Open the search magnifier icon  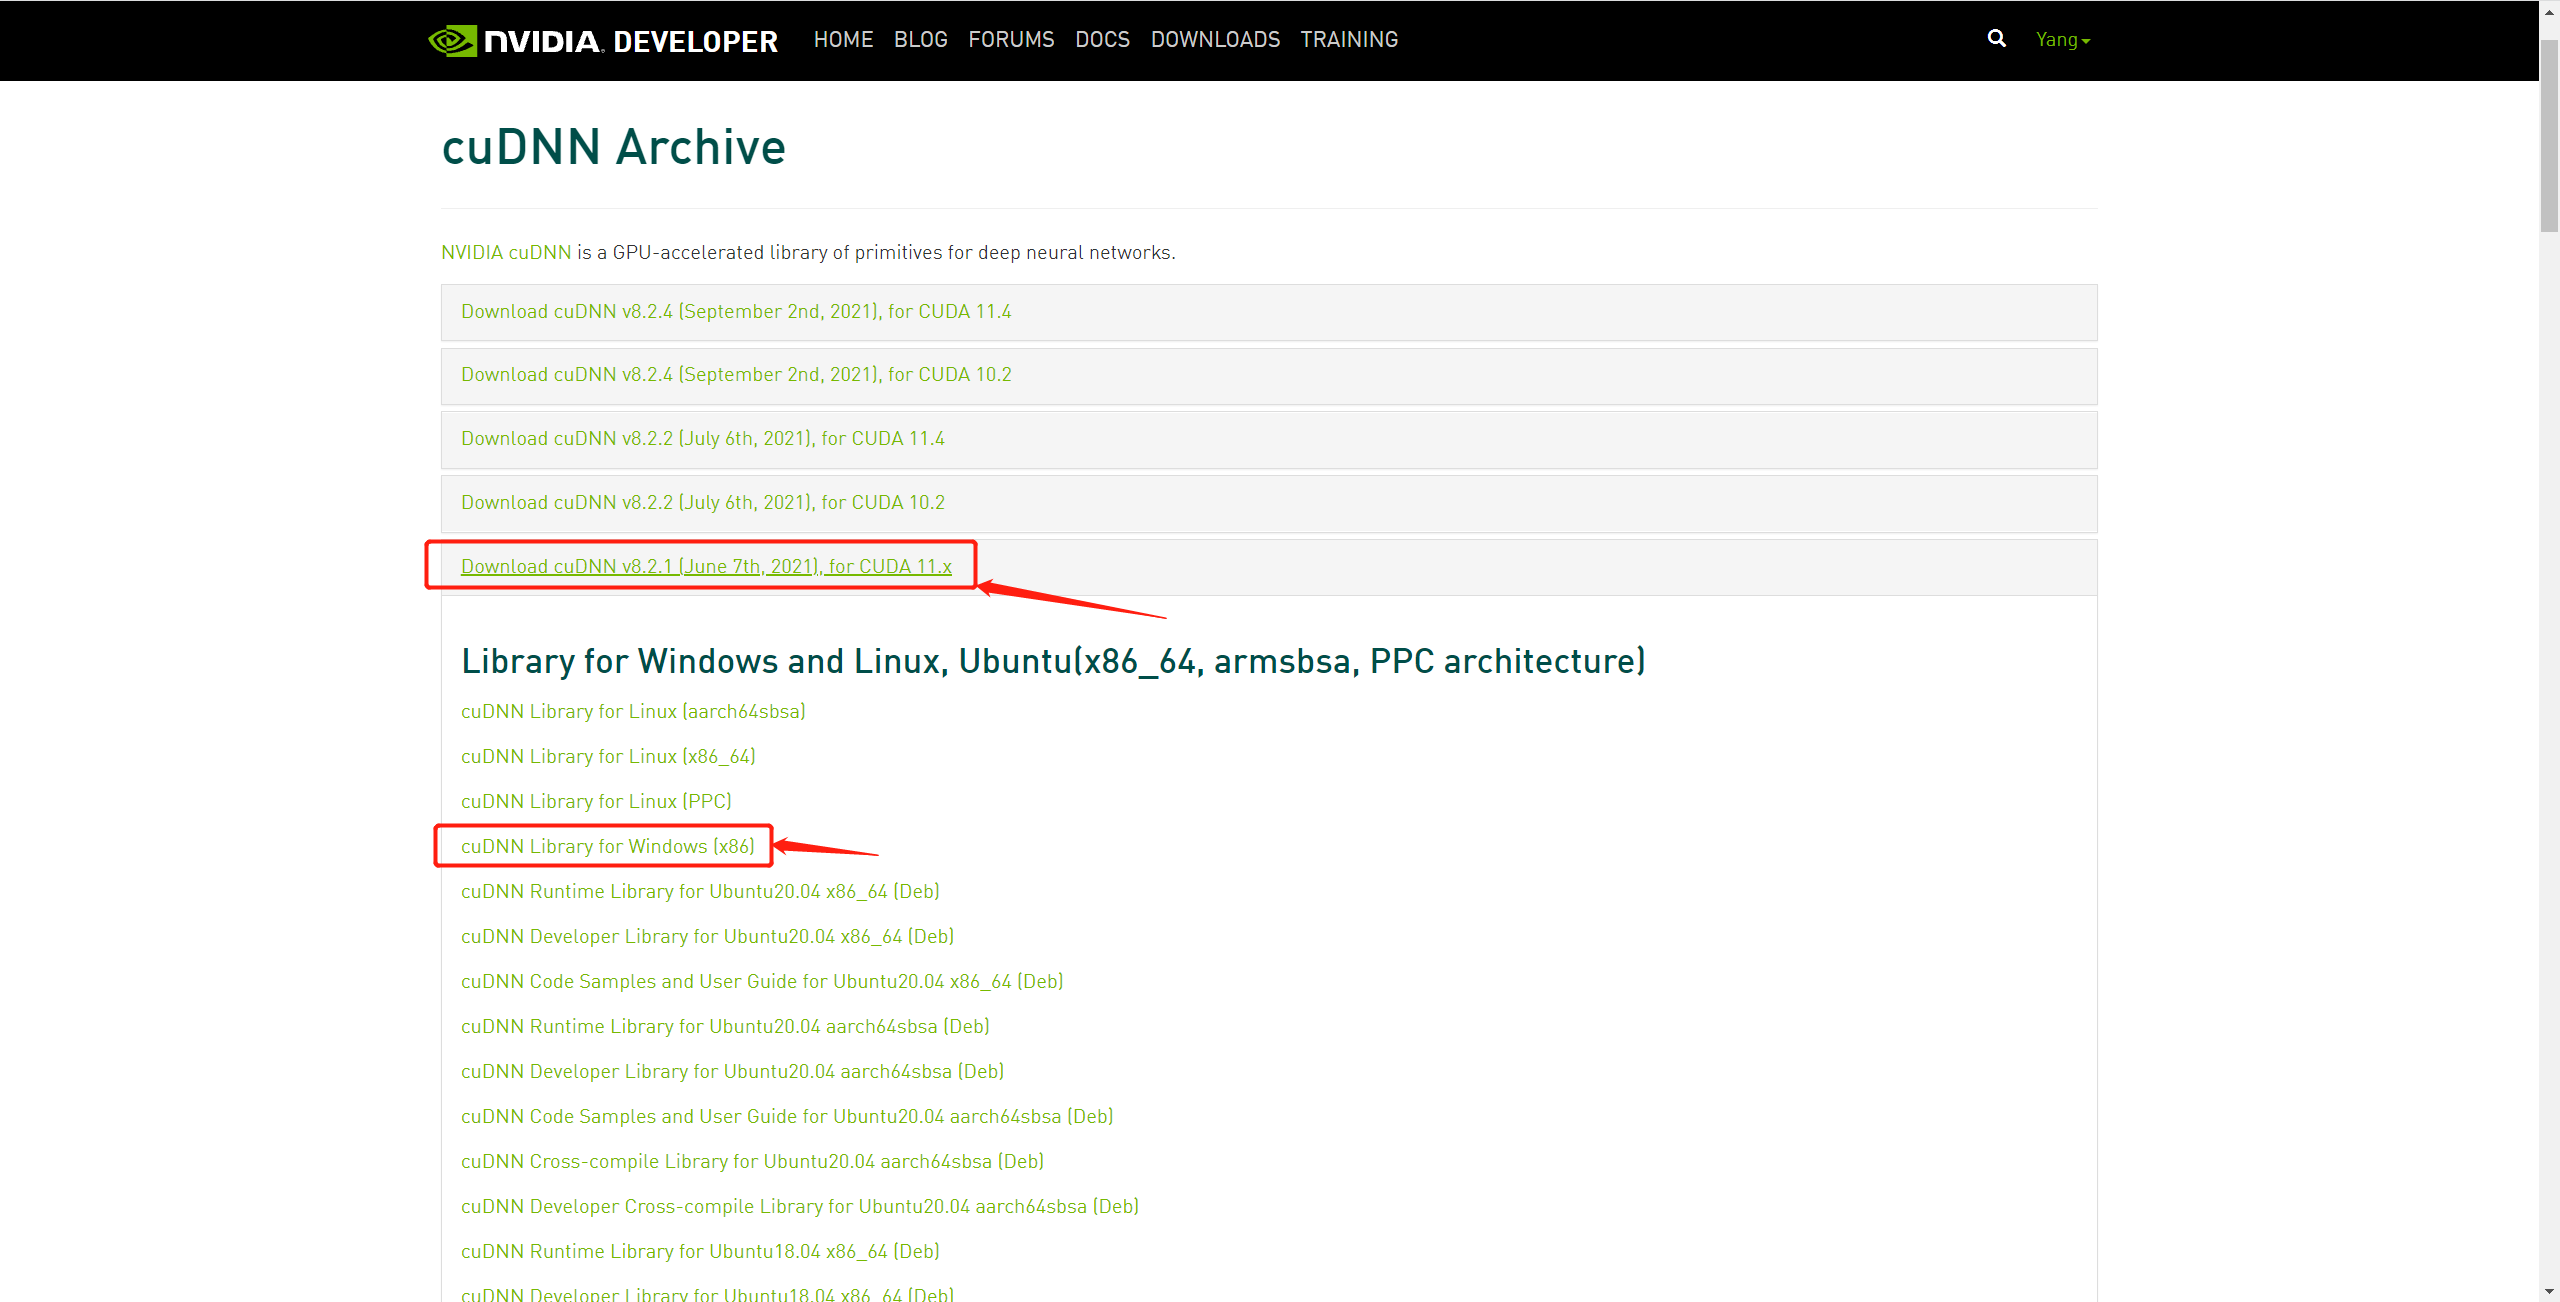click(x=1996, y=39)
